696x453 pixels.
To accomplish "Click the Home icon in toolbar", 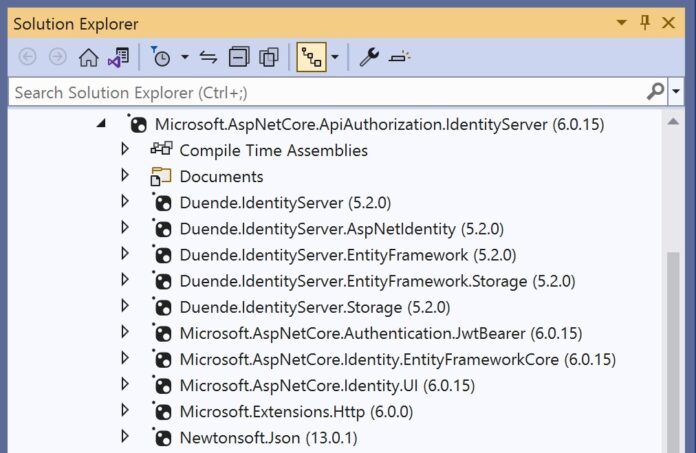I will tap(88, 57).
